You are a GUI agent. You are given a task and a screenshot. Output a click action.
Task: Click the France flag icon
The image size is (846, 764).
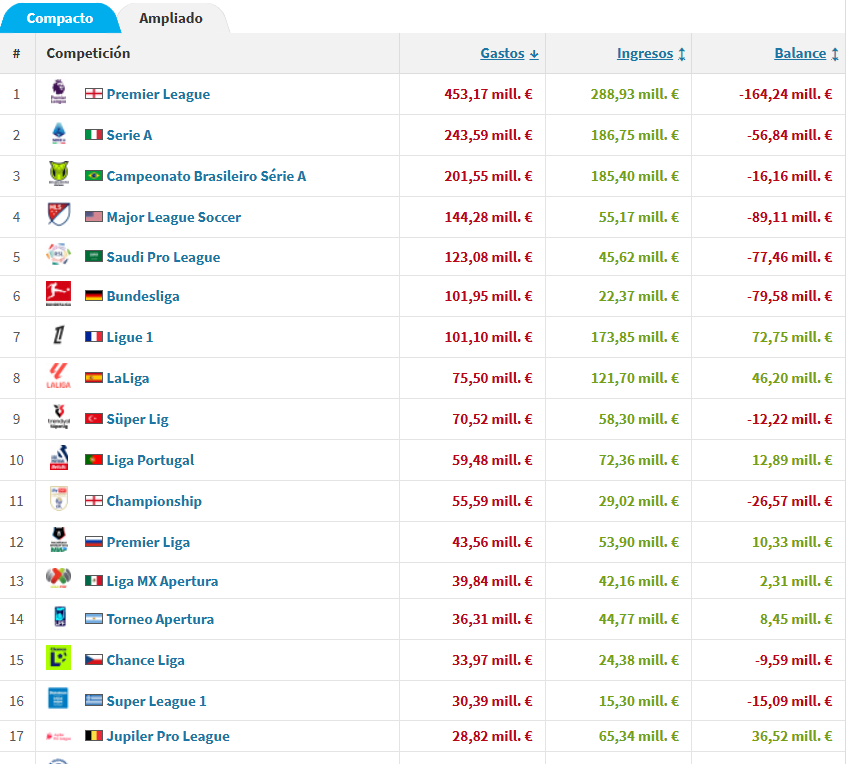point(94,337)
